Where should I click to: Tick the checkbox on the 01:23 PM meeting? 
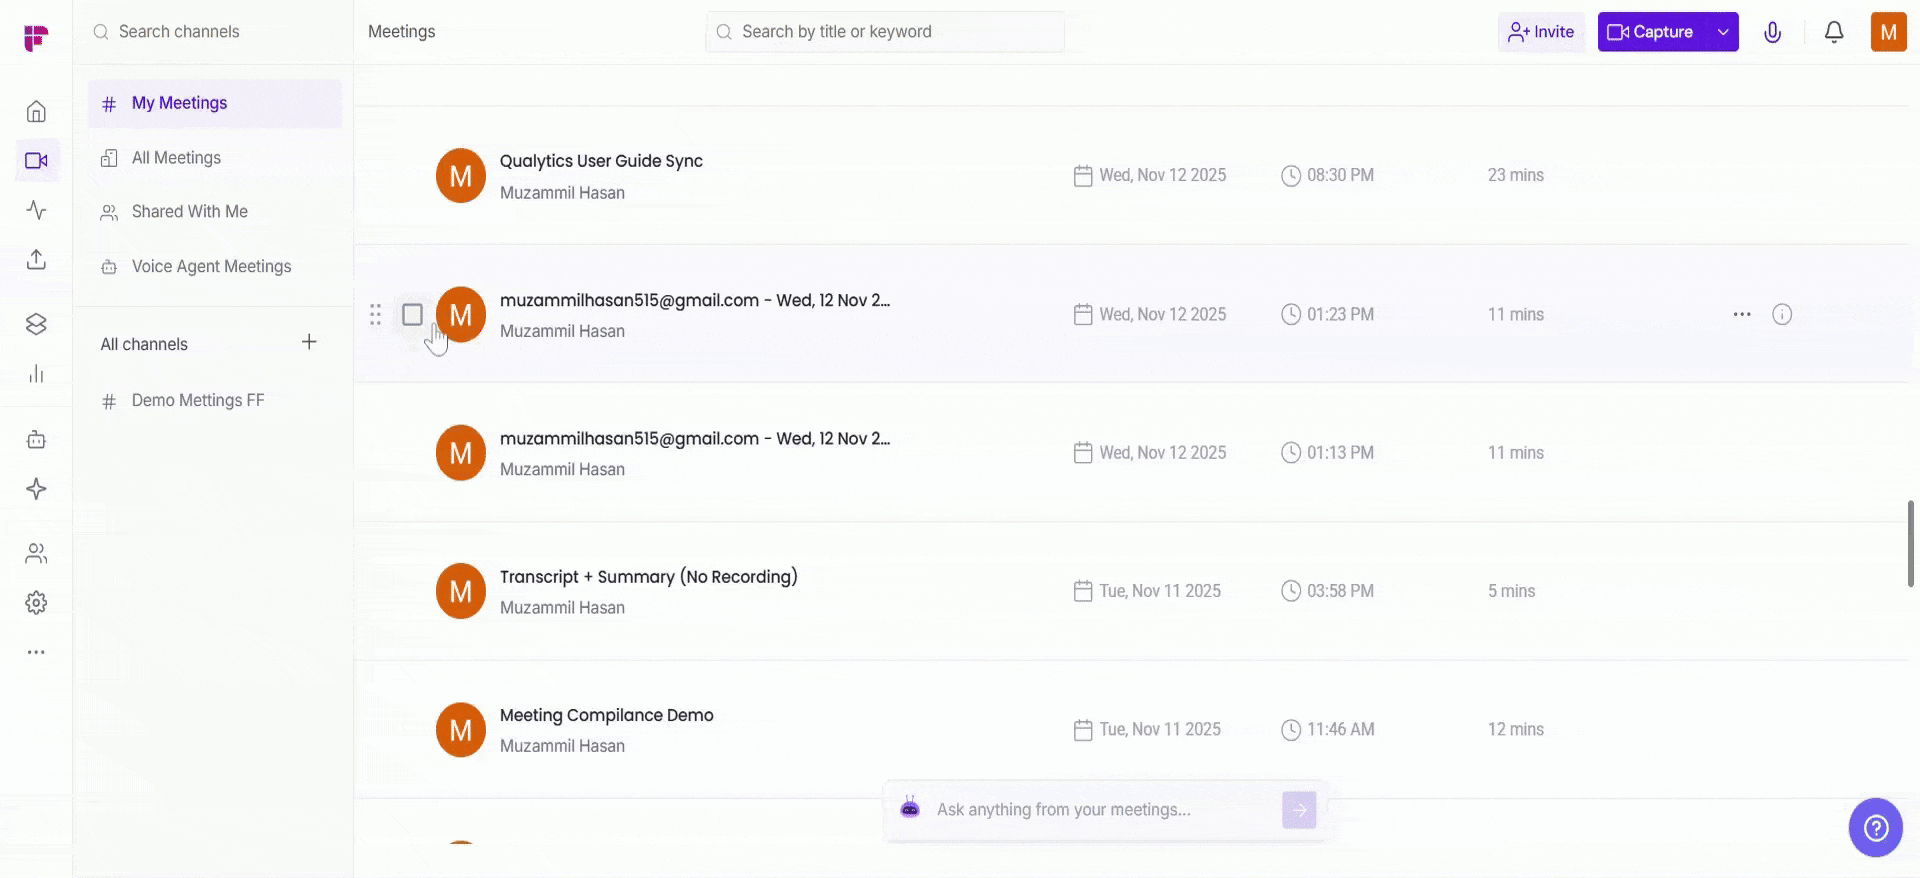coord(412,315)
